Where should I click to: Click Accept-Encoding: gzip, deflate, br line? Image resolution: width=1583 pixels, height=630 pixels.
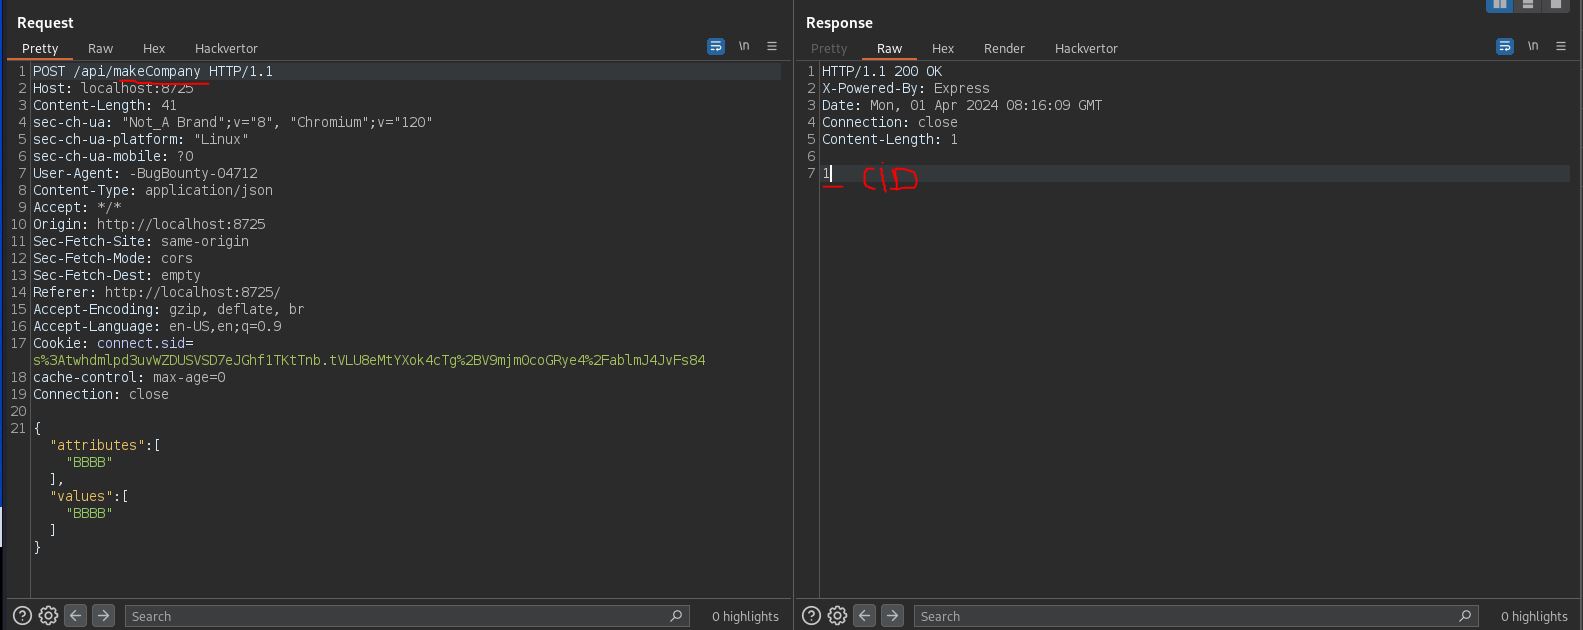[169, 309]
